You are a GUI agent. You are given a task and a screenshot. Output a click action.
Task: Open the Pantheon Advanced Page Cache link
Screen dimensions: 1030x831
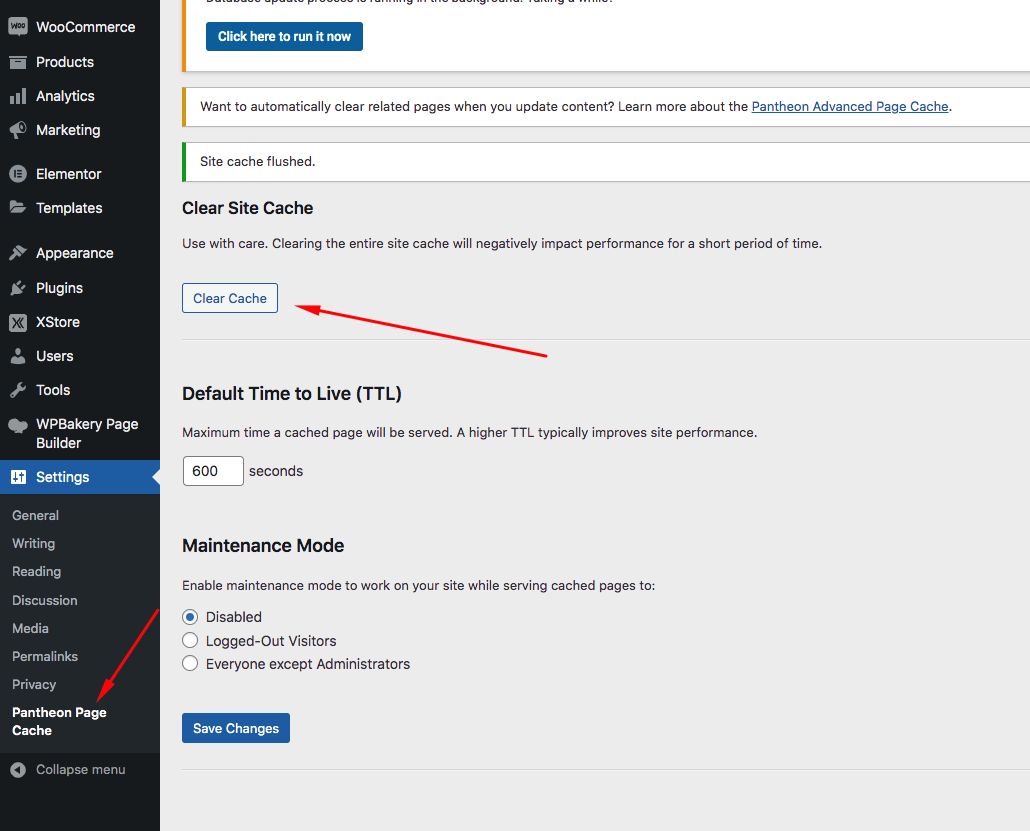click(x=850, y=106)
